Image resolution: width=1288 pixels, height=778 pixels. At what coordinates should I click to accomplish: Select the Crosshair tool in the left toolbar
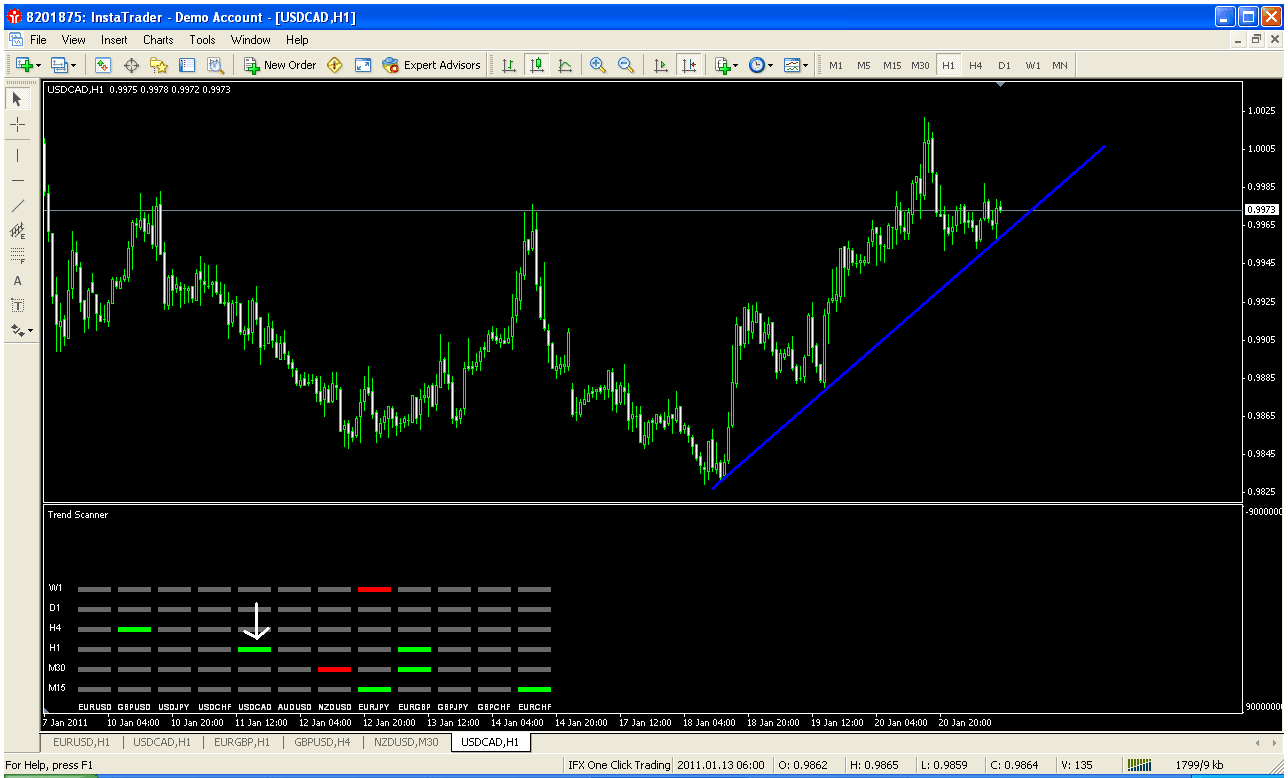17,124
